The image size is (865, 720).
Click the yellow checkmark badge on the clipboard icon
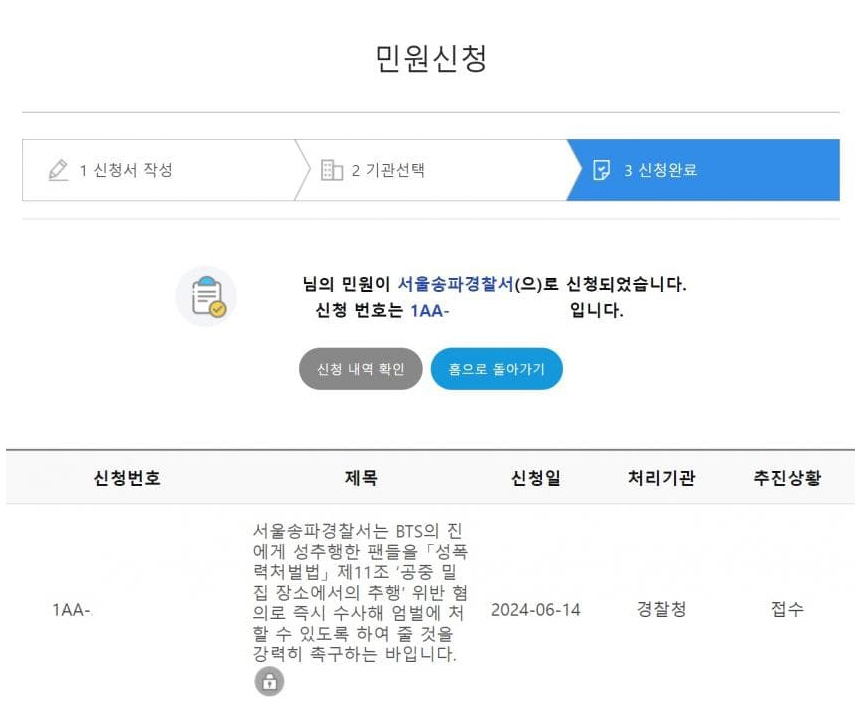pyautogui.click(x=216, y=309)
